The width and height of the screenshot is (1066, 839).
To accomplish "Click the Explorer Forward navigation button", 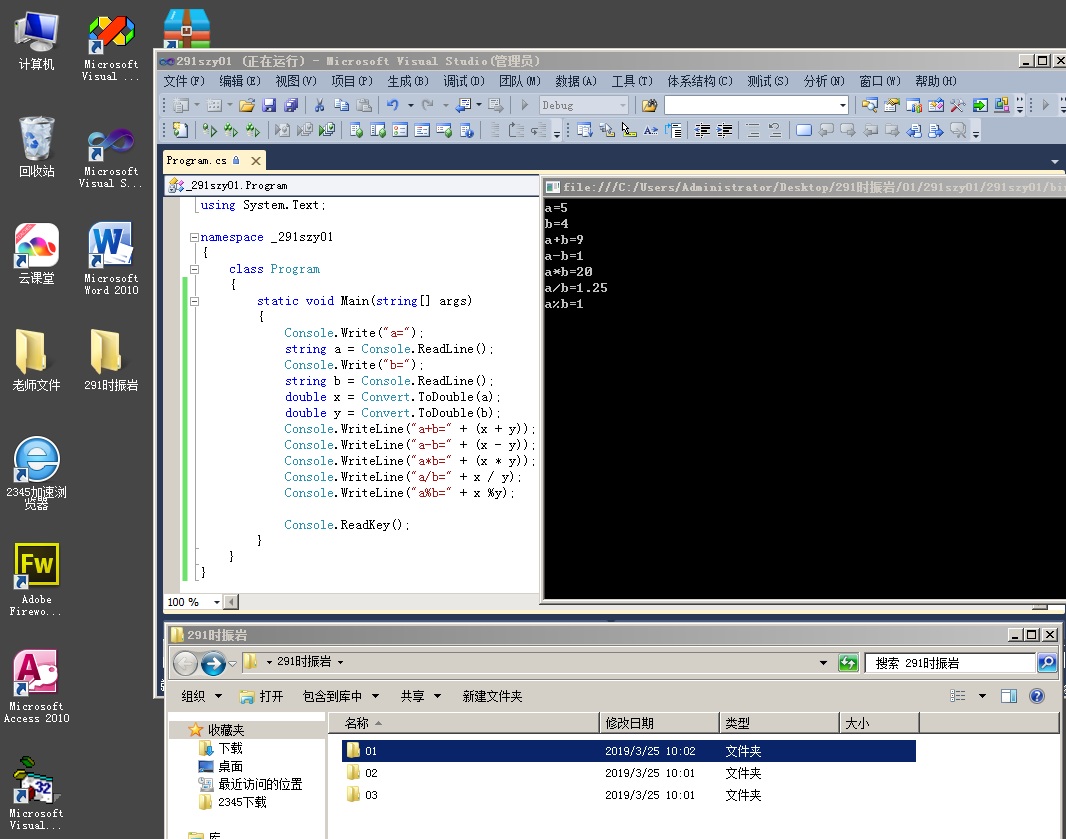I will (213, 663).
